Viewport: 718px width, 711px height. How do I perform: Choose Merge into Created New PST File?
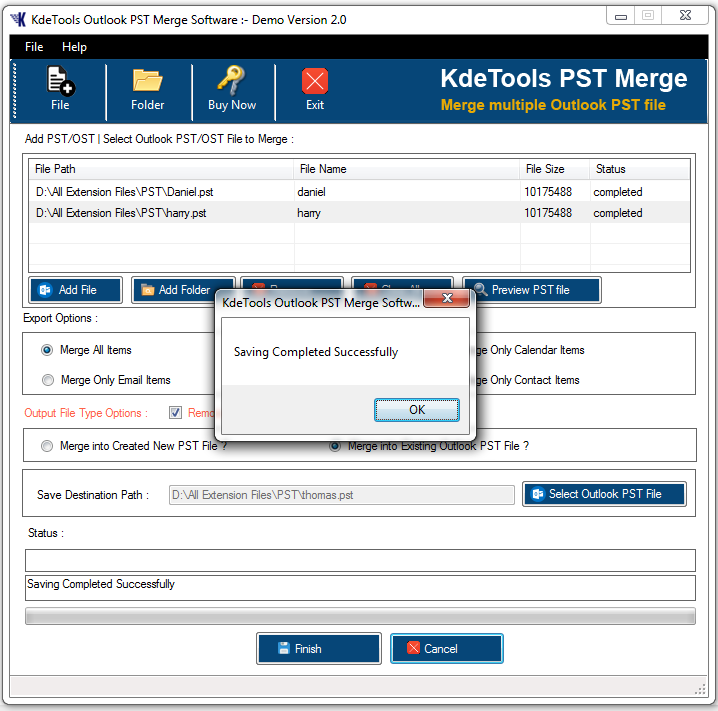47,446
